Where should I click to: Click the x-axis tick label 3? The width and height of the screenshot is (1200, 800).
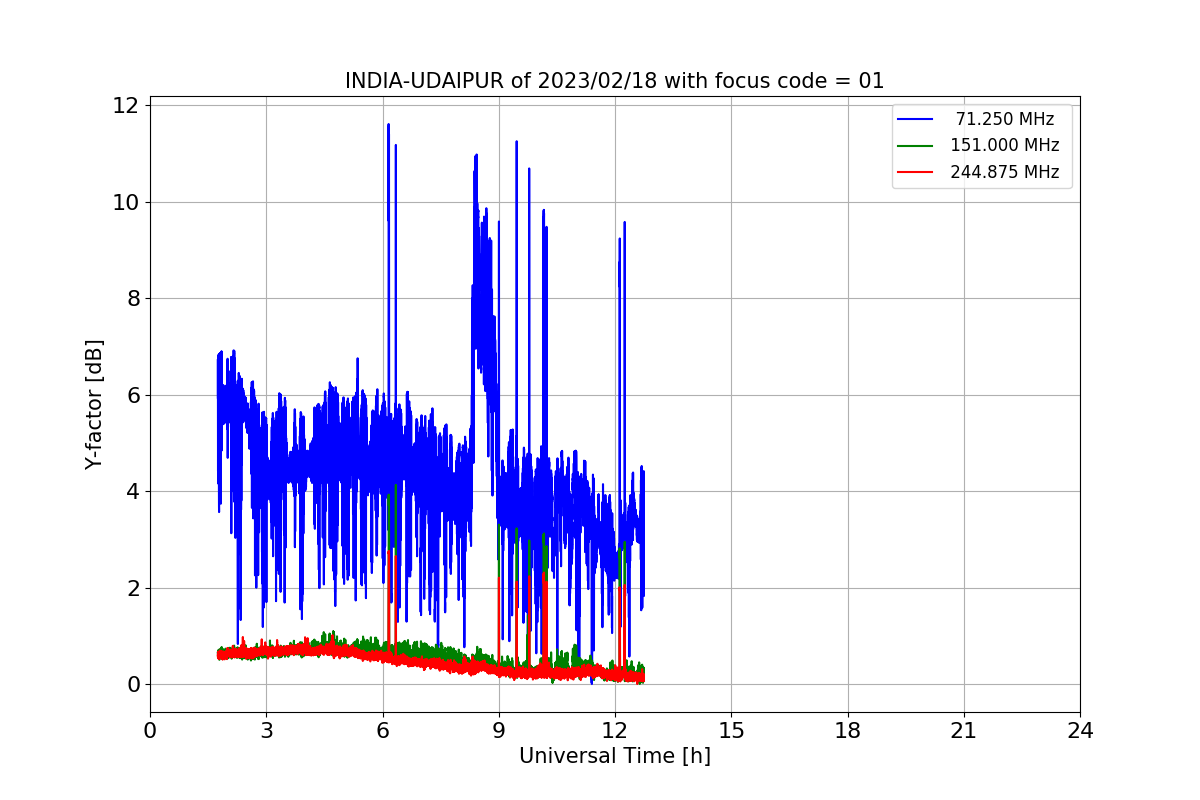click(x=266, y=731)
